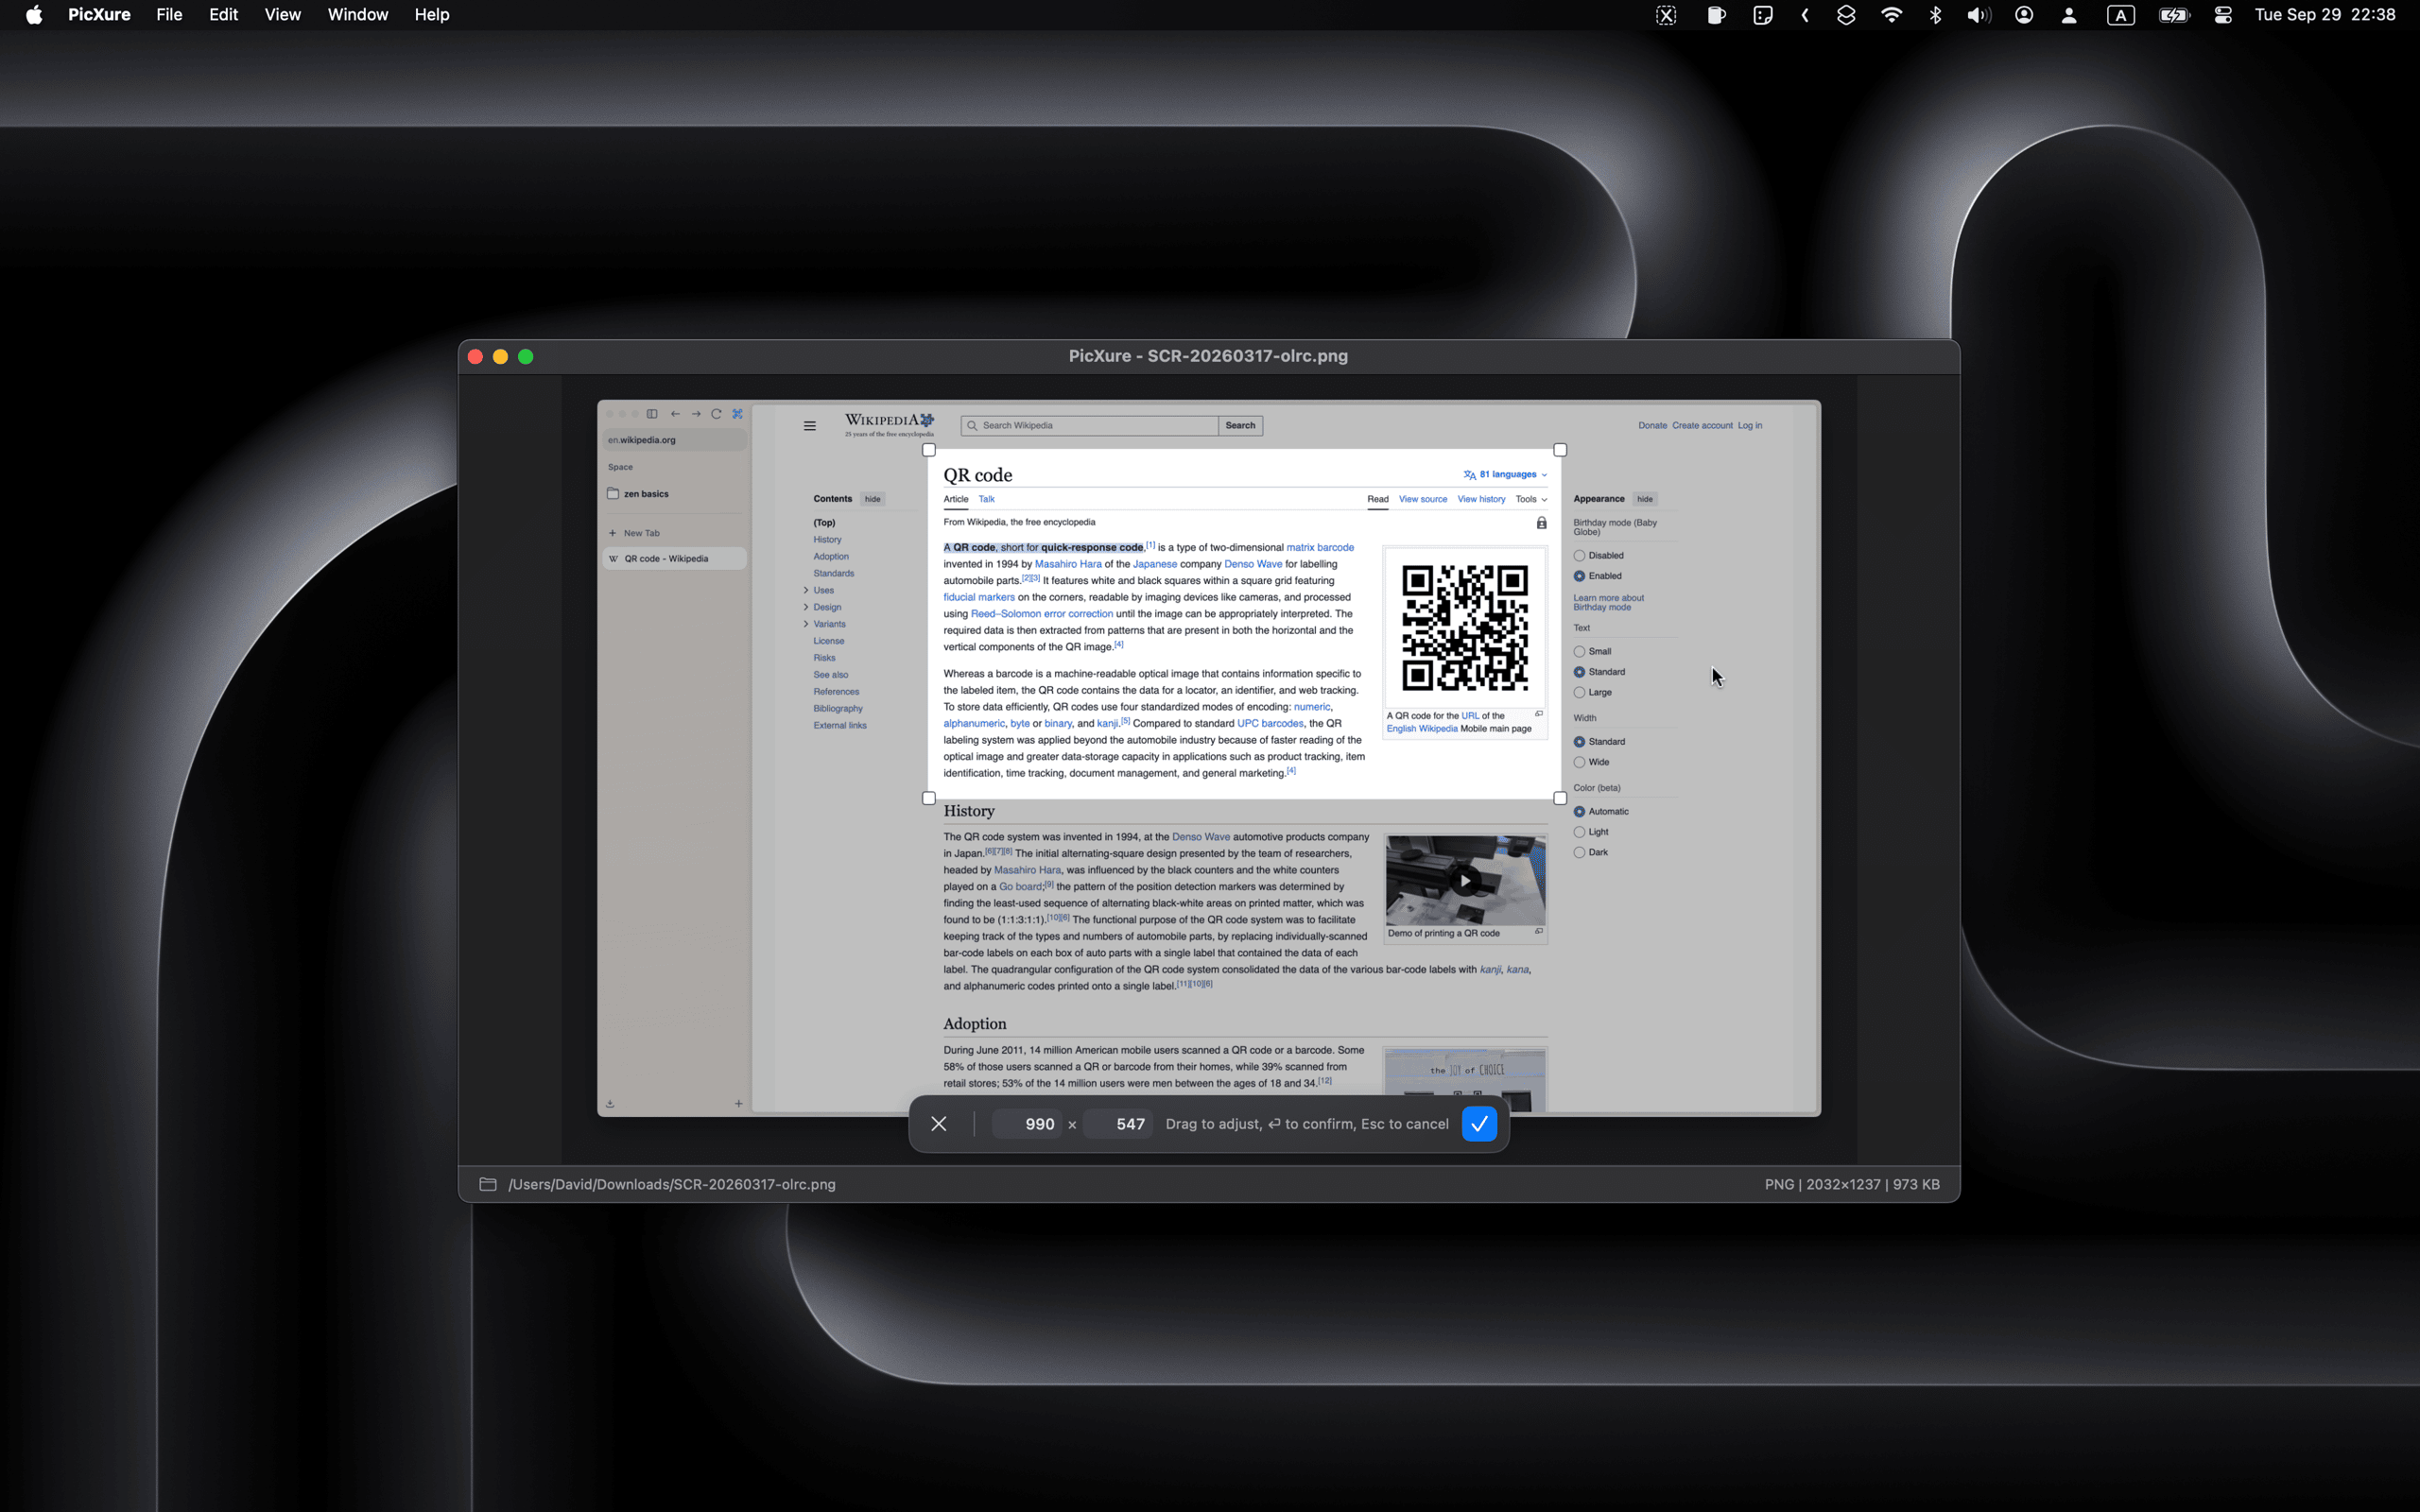The width and height of the screenshot is (2420, 1512).
Task: Click the crop height field showing 547
Action: click(x=1117, y=1124)
